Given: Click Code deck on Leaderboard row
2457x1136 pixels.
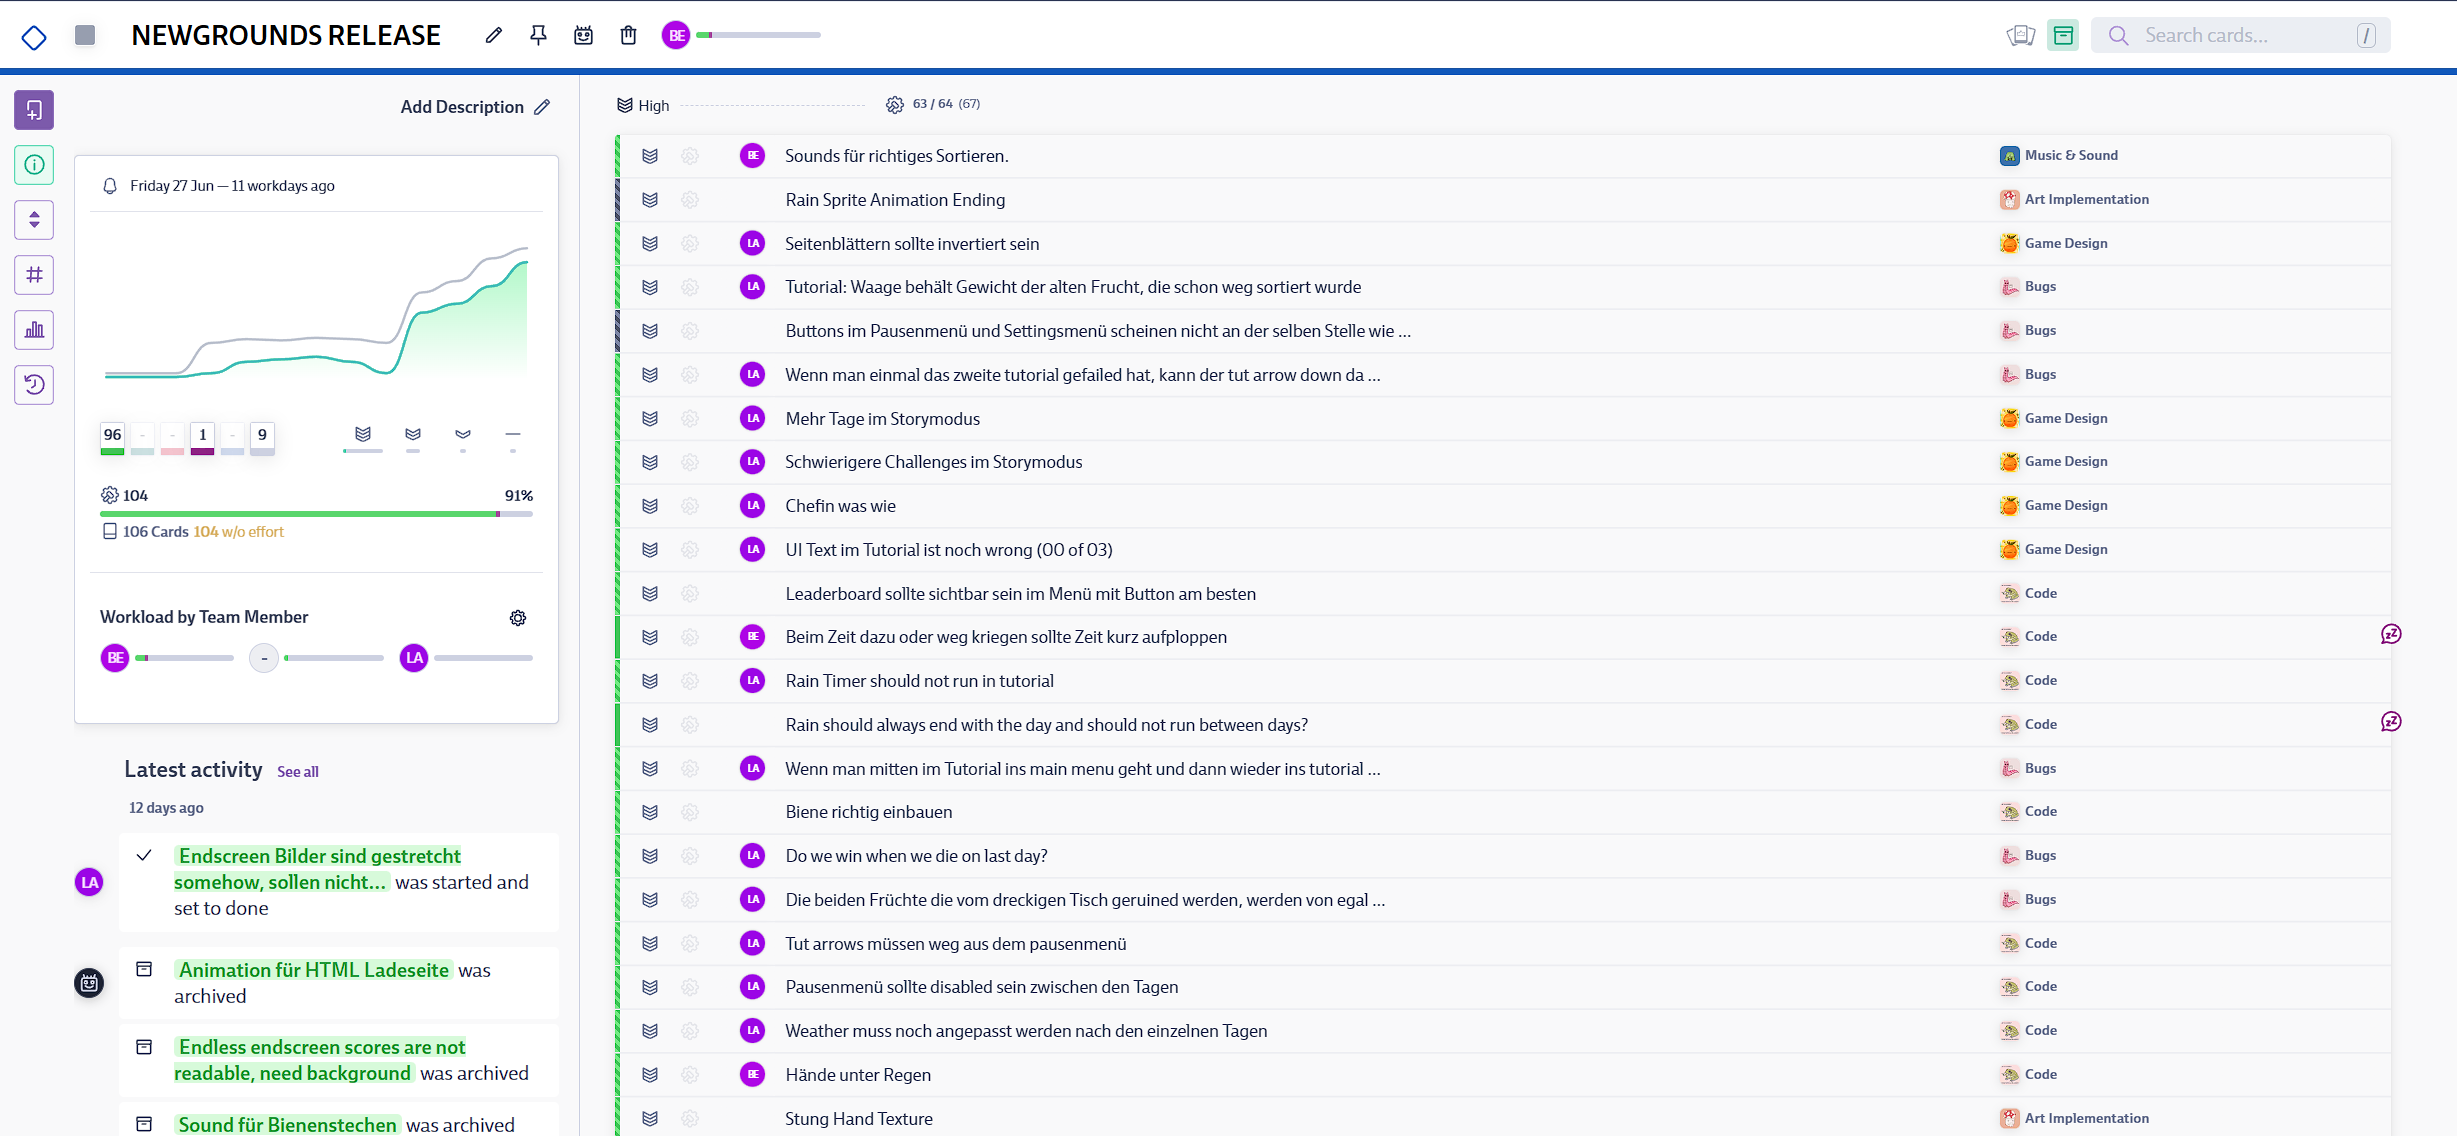Looking at the screenshot, I should point(2028,593).
